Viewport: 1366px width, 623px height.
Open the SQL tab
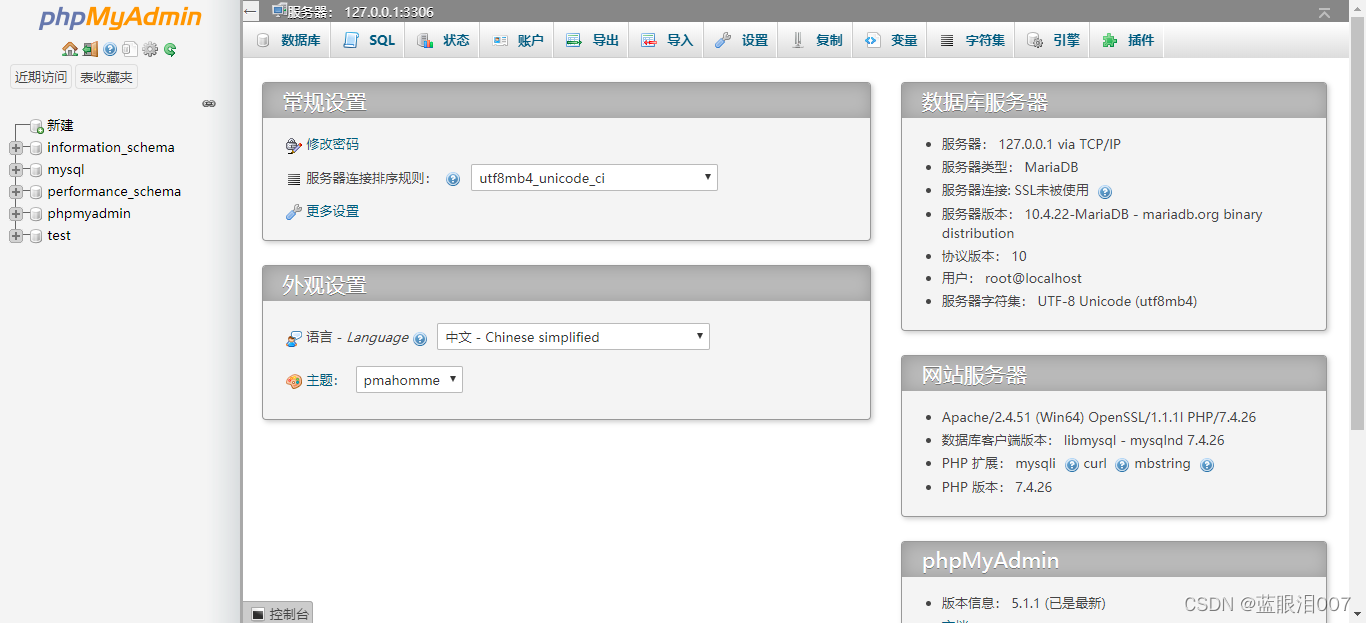tap(369, 40)
